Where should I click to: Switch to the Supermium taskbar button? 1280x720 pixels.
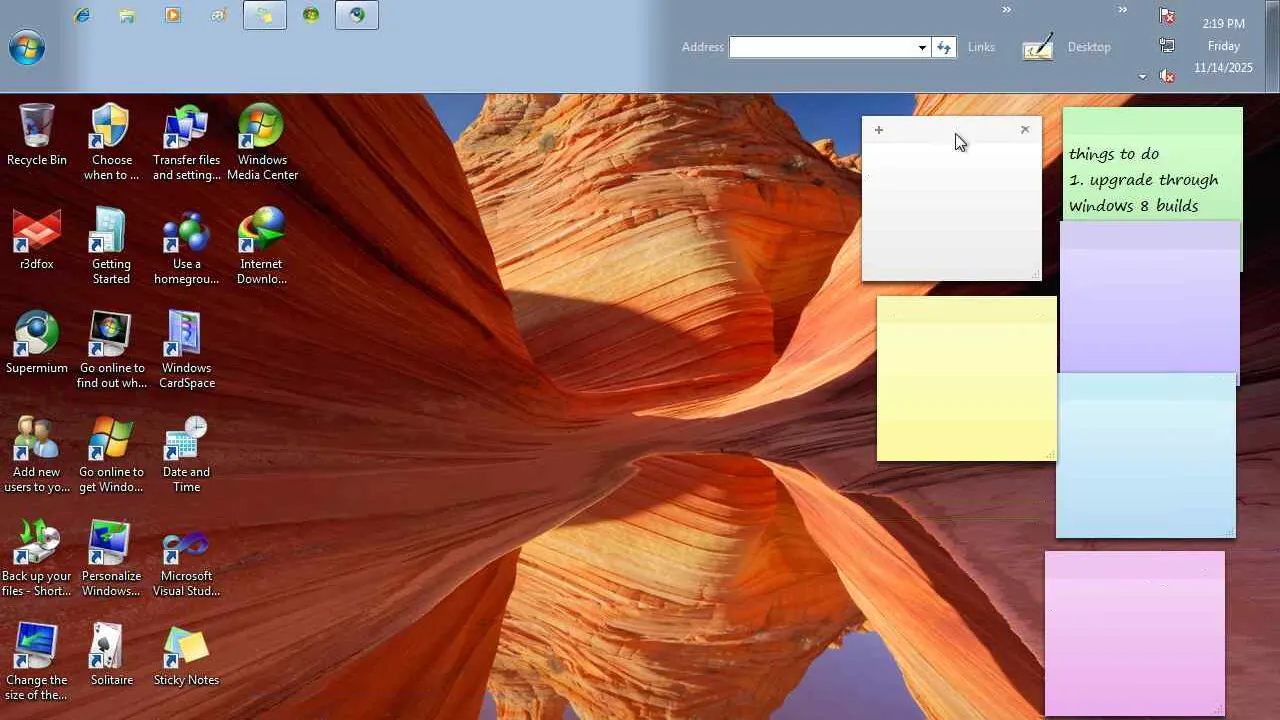click(x=357, y=15)
